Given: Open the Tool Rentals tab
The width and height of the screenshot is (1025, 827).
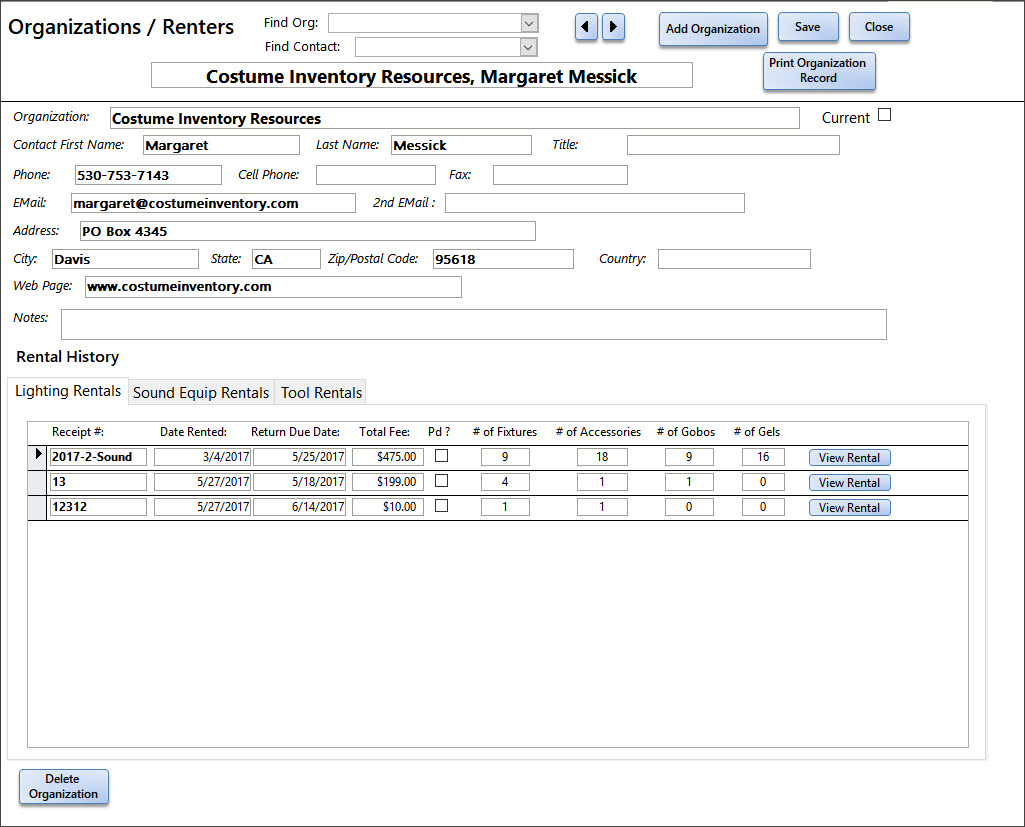Looking at the screenshot, I should (x=321, y=393).
